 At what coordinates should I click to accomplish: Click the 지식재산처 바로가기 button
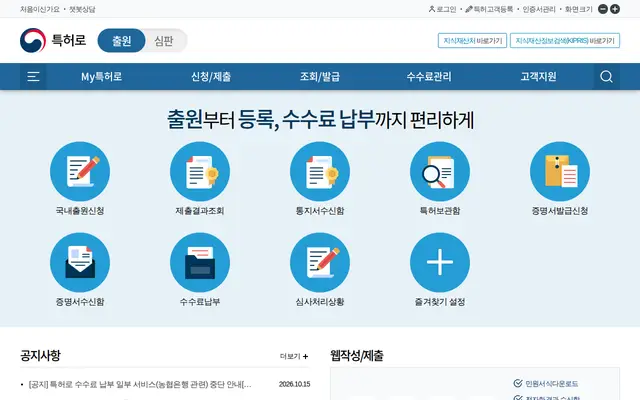tap(472, 40)
